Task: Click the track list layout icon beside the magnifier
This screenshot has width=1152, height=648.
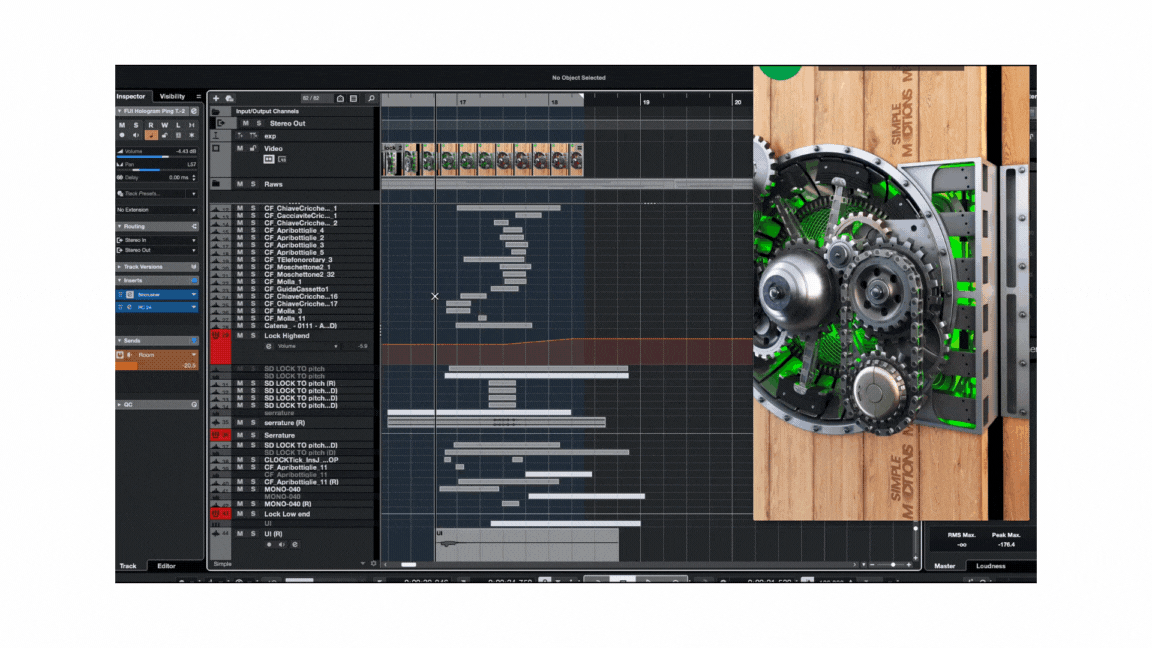Action: [x=353, y=98]
